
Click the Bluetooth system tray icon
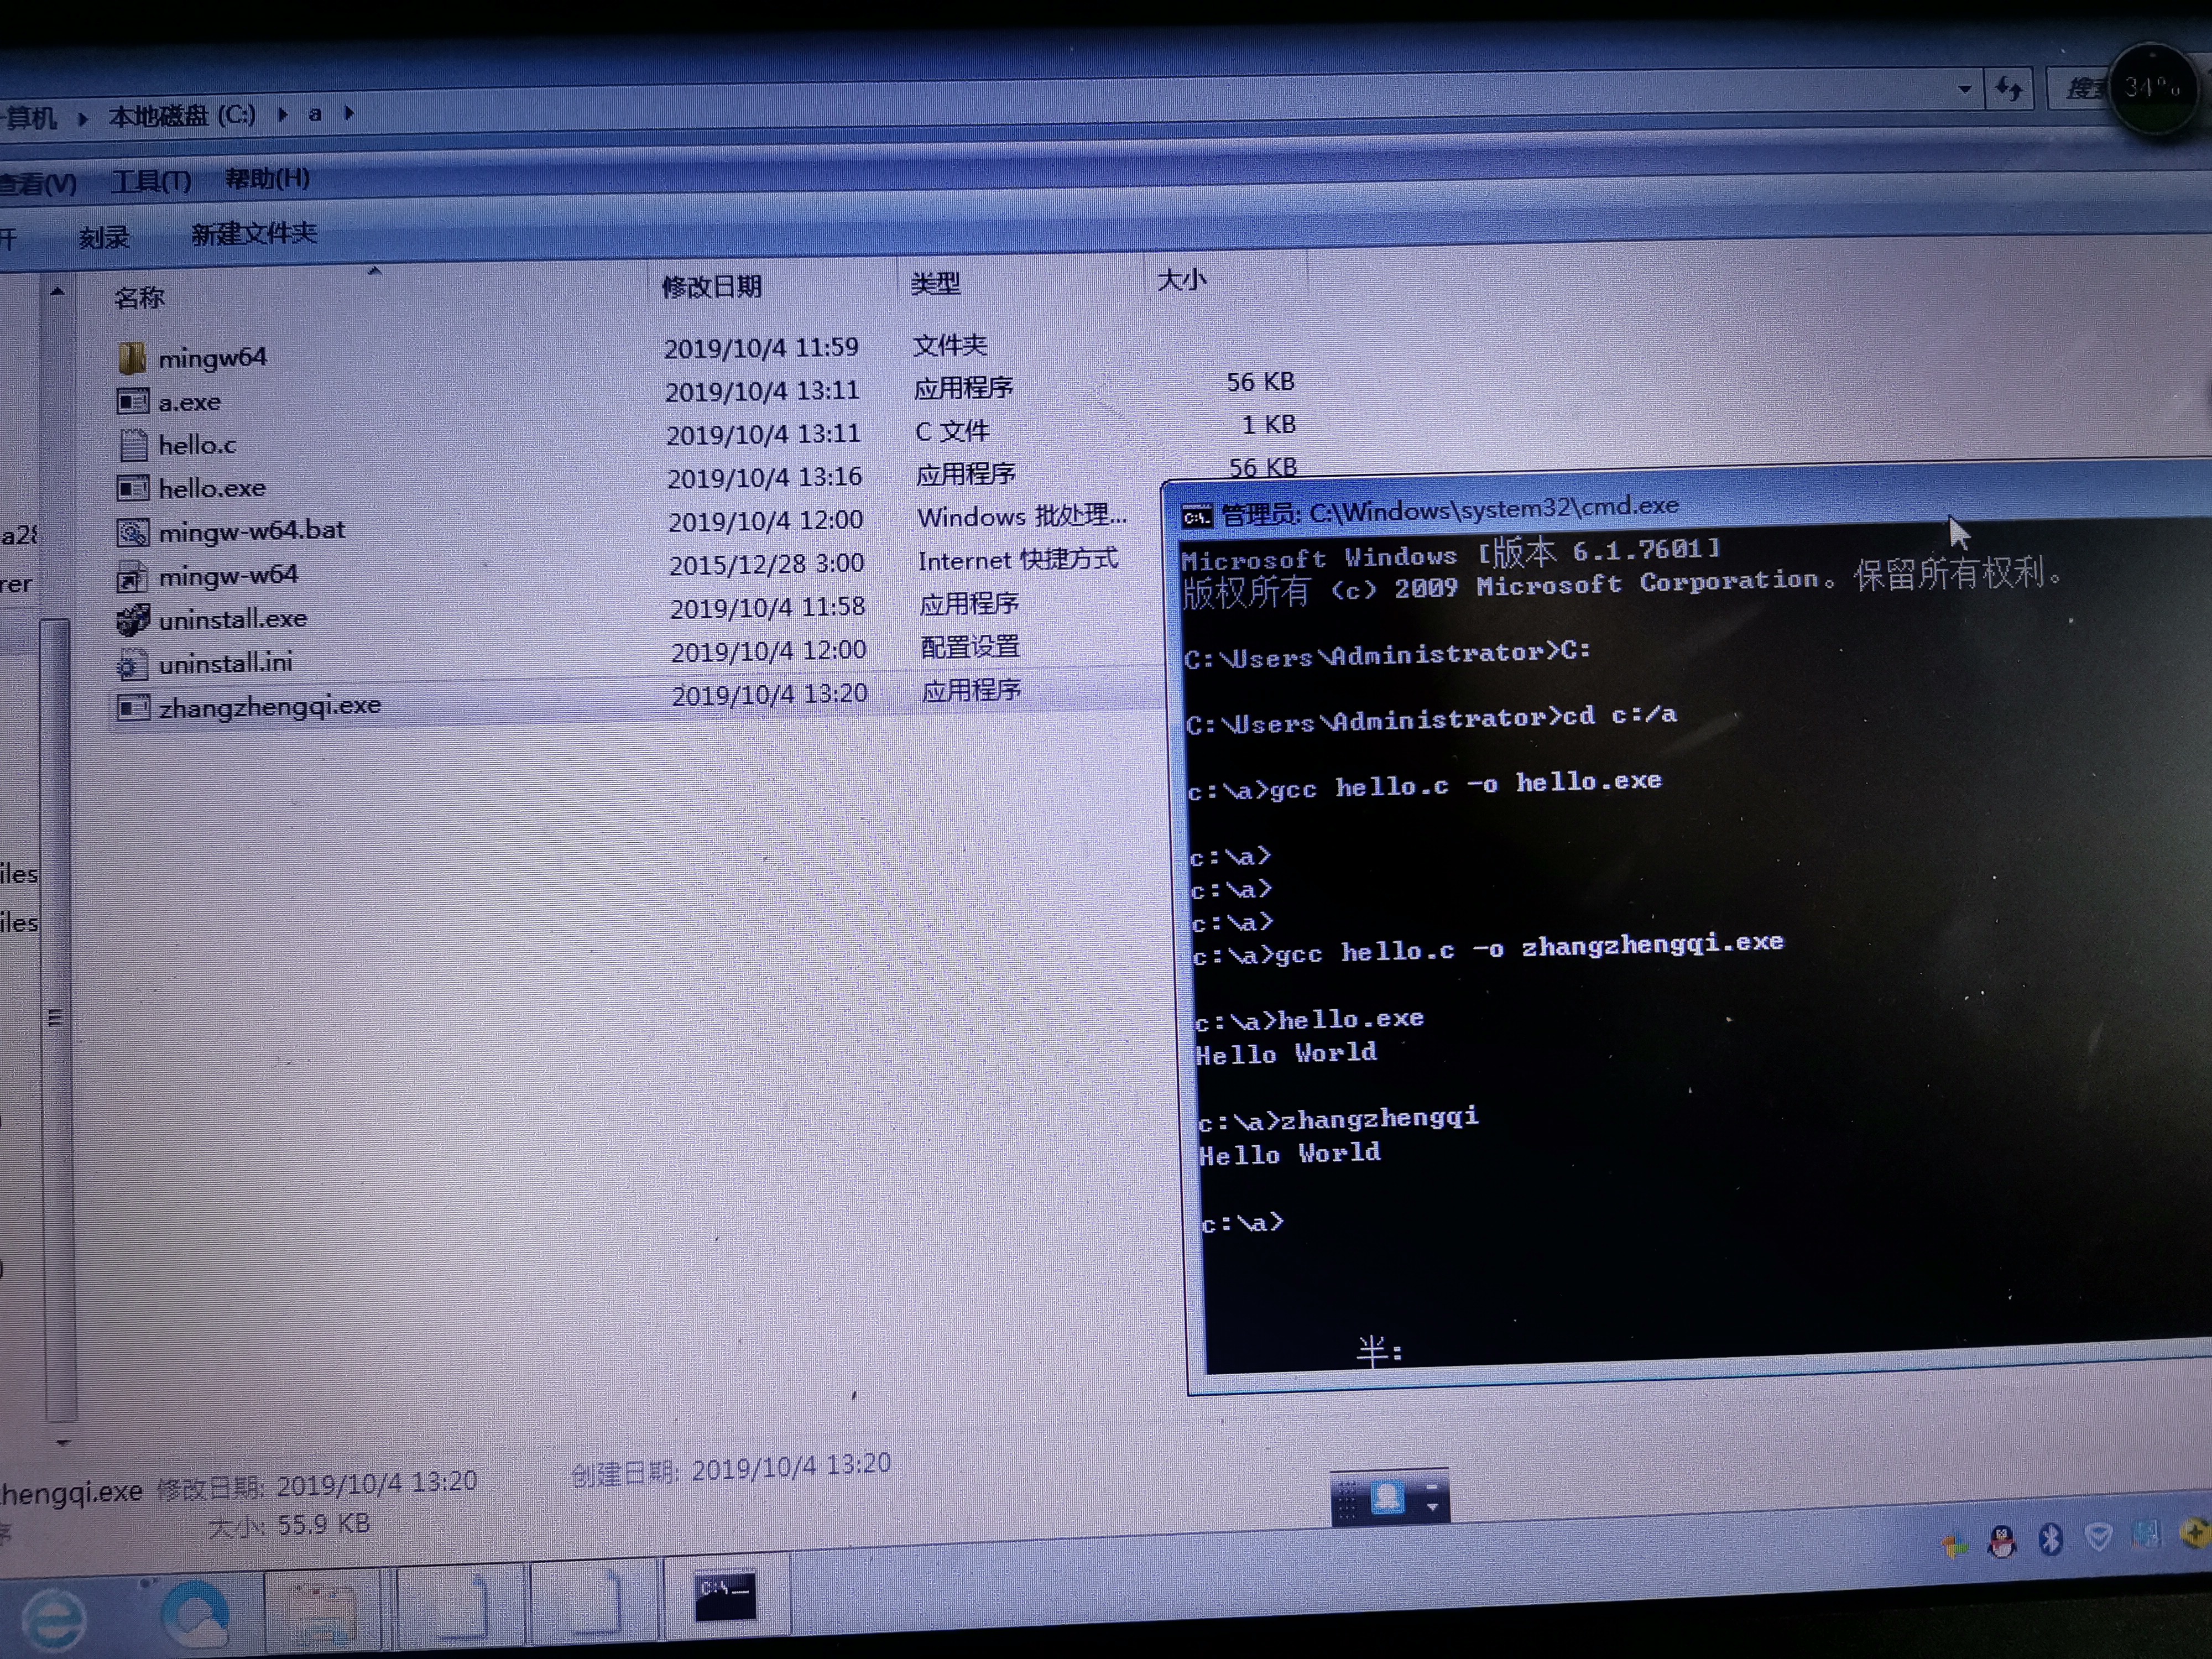[x=2050, y=1539]
